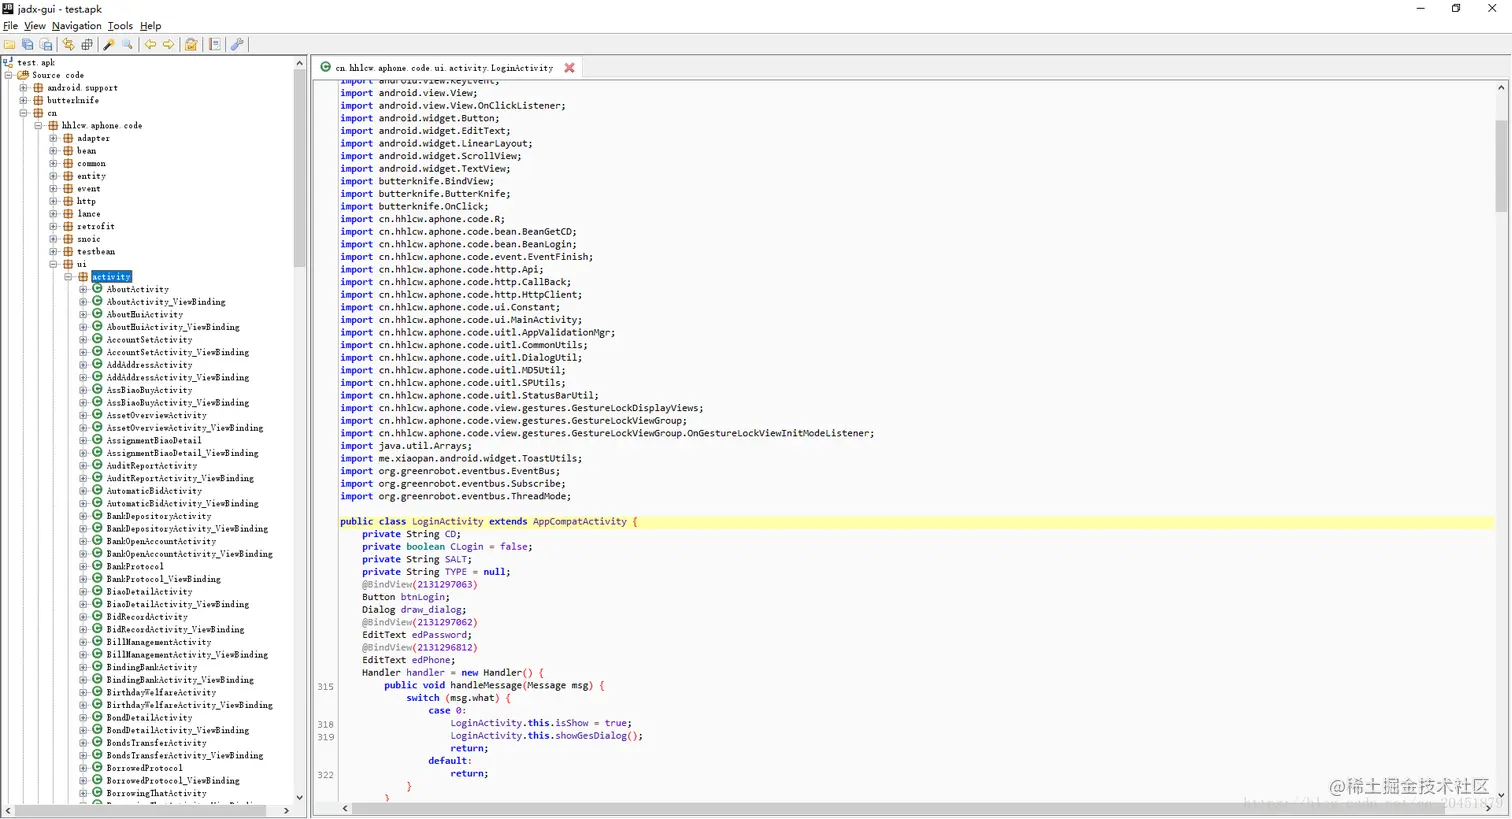This screenshot has width=1512, height=819.
Task: Collapse the hhlcw.aphone.code package
Action: [38, 126]
